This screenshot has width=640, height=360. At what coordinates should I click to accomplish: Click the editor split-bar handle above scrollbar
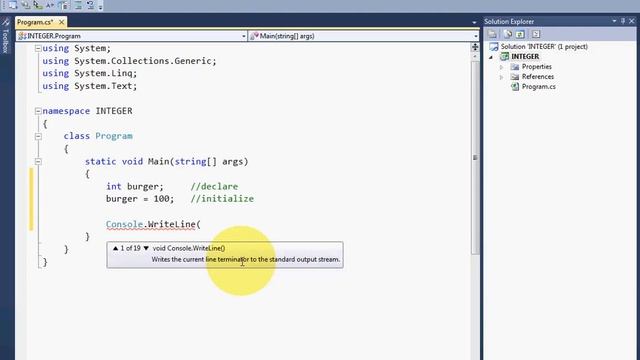[x=475, y=47]
